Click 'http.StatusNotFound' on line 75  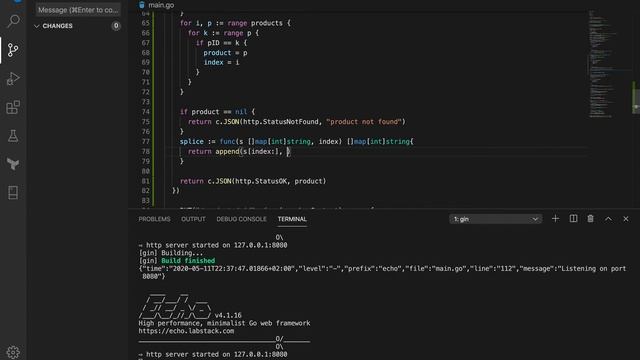pos(280,122)
